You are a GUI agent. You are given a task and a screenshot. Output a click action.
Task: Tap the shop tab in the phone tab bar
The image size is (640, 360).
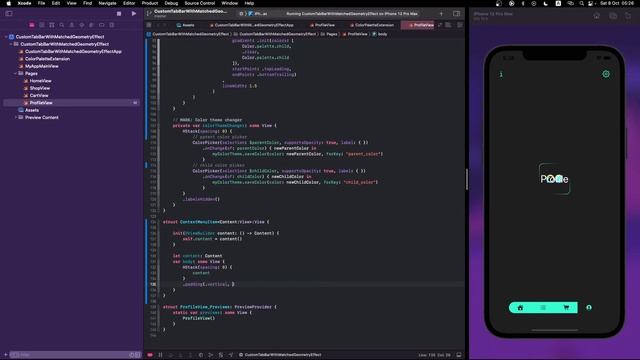(543, 307)
